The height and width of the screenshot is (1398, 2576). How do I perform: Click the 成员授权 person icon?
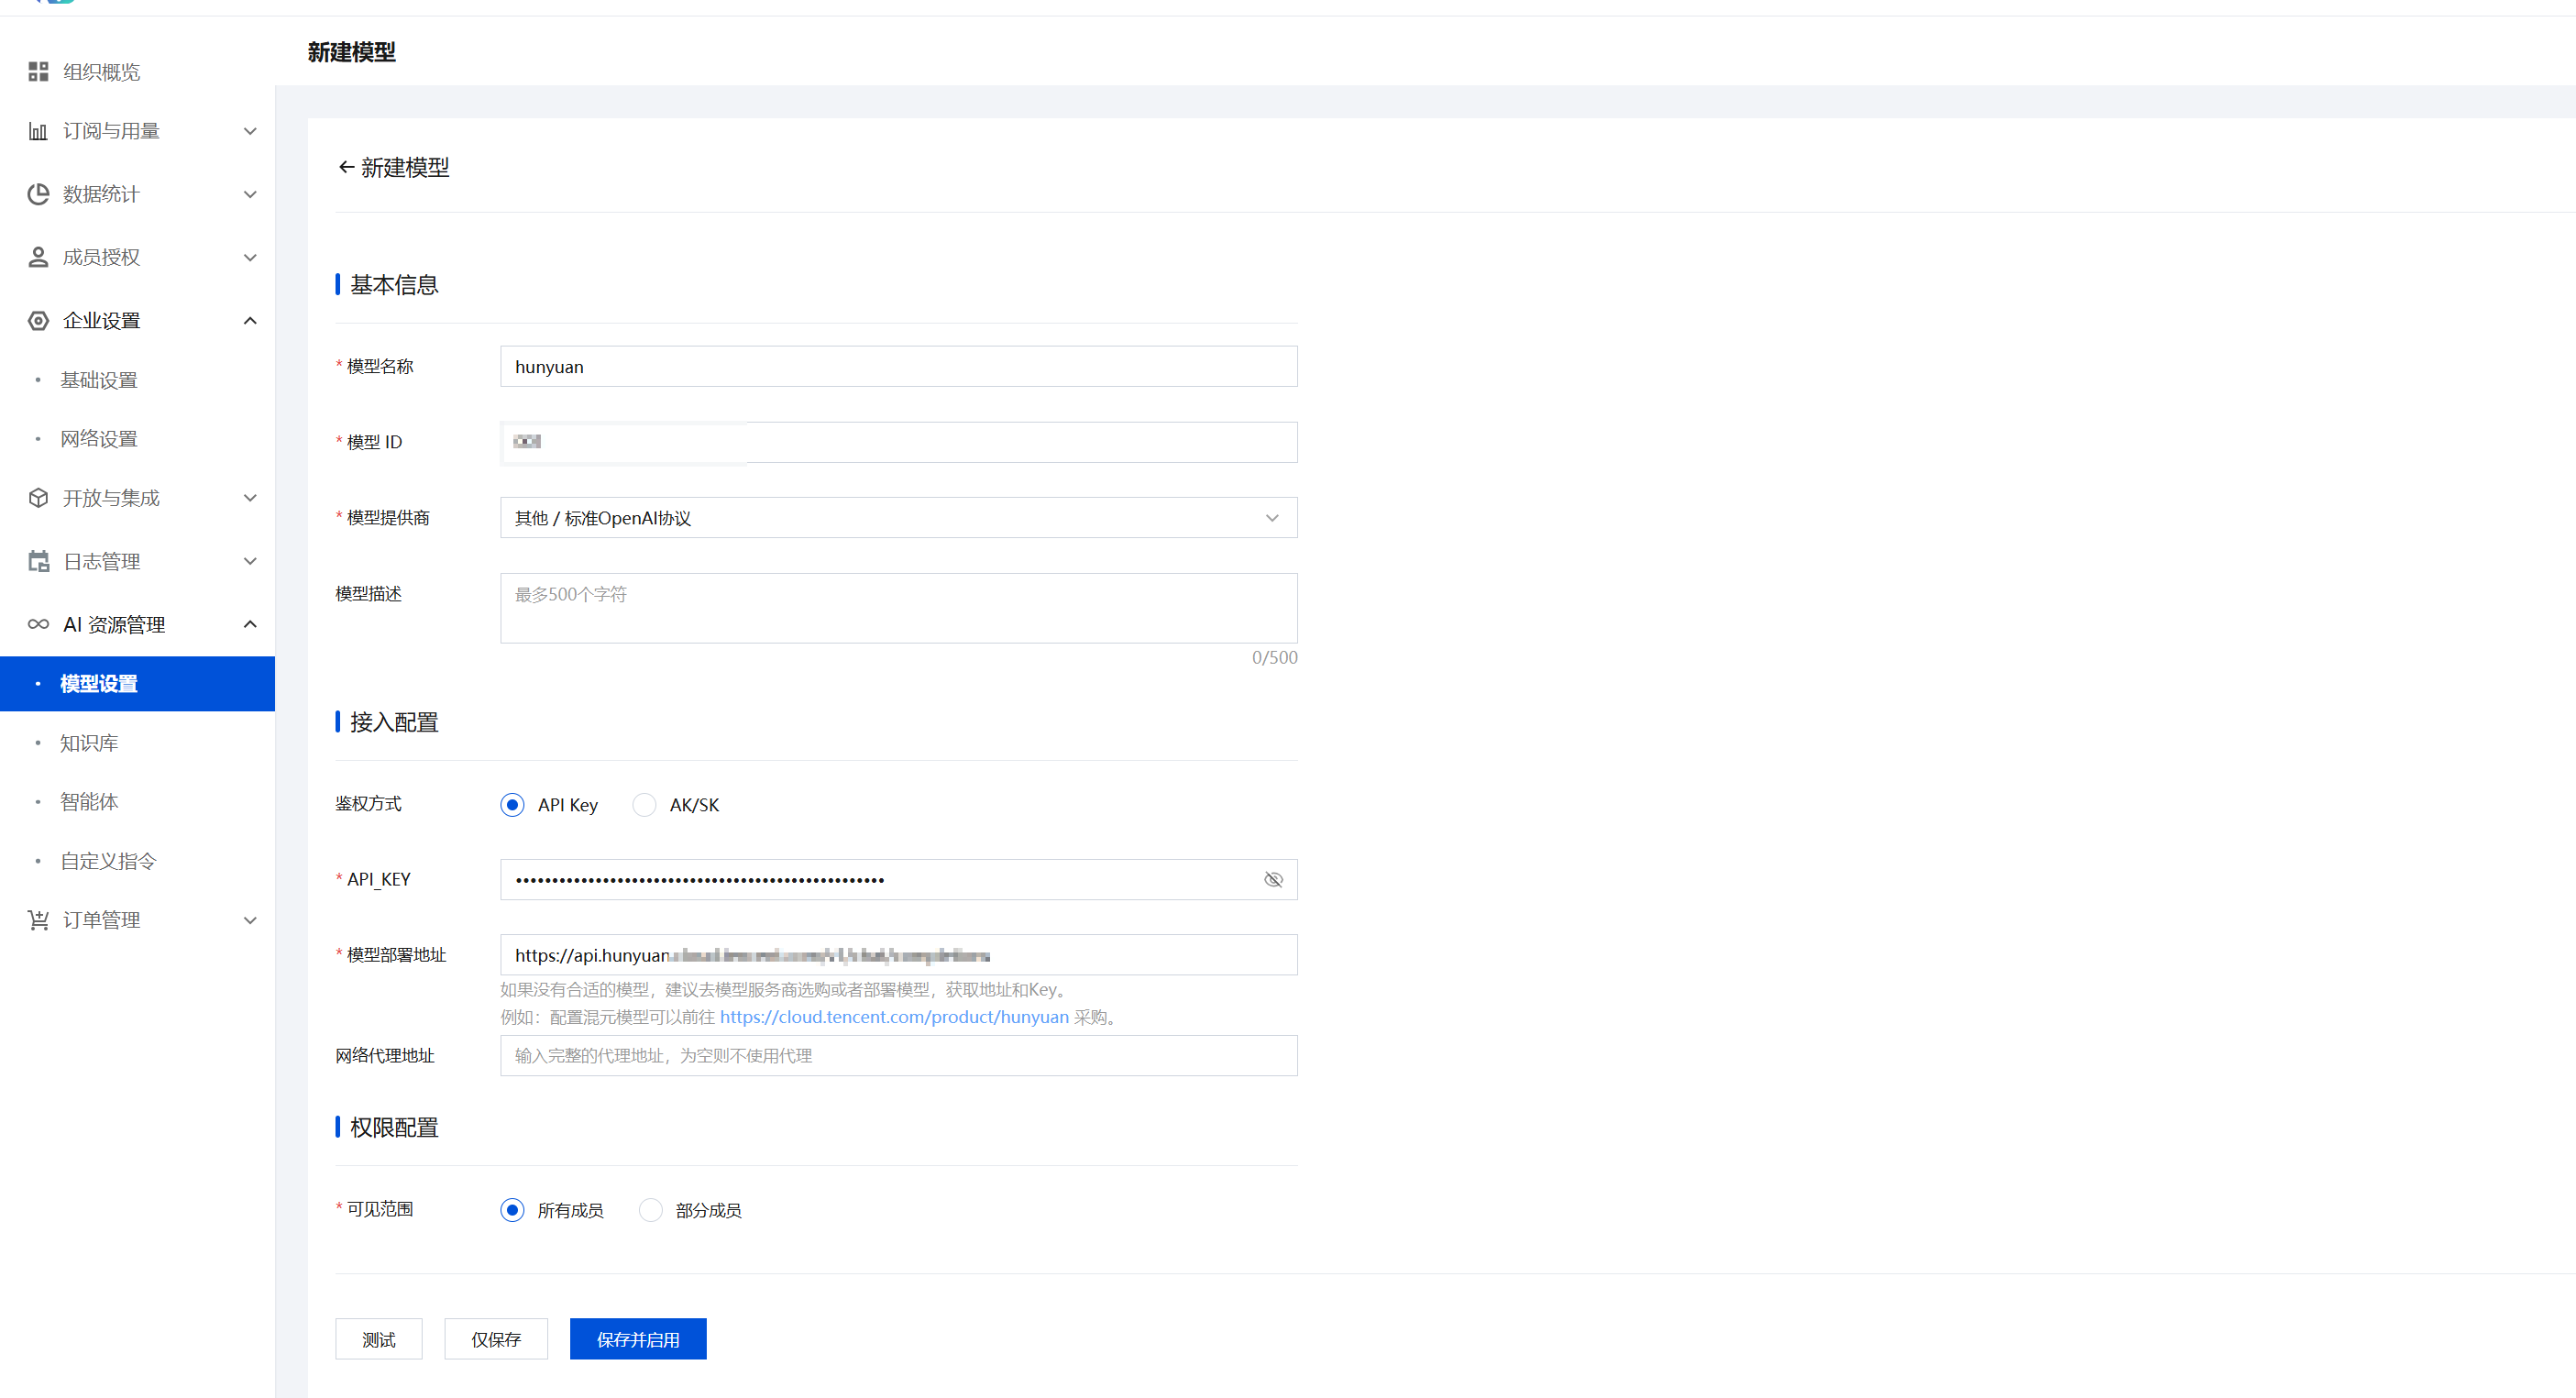pos(38,257)
